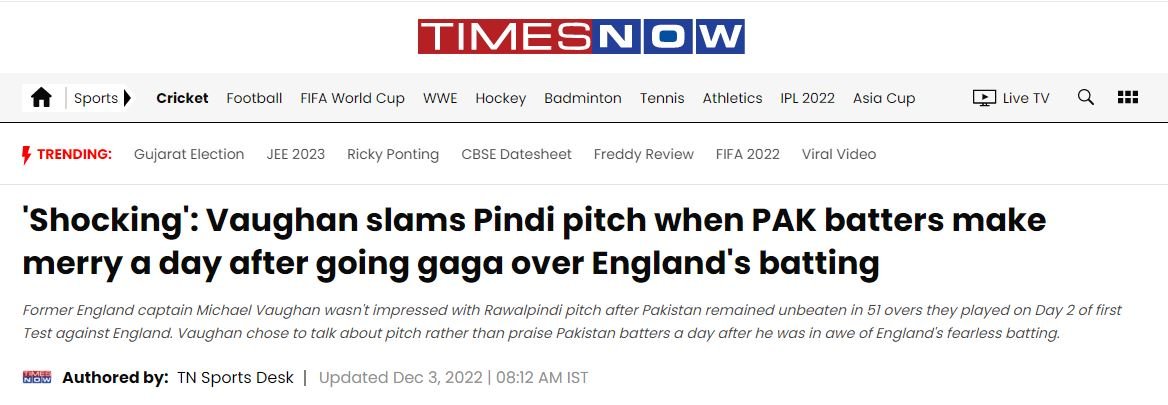1168x405 pixels.
Task: Open the Gujarat Election trending link
Action: (189, 154)
